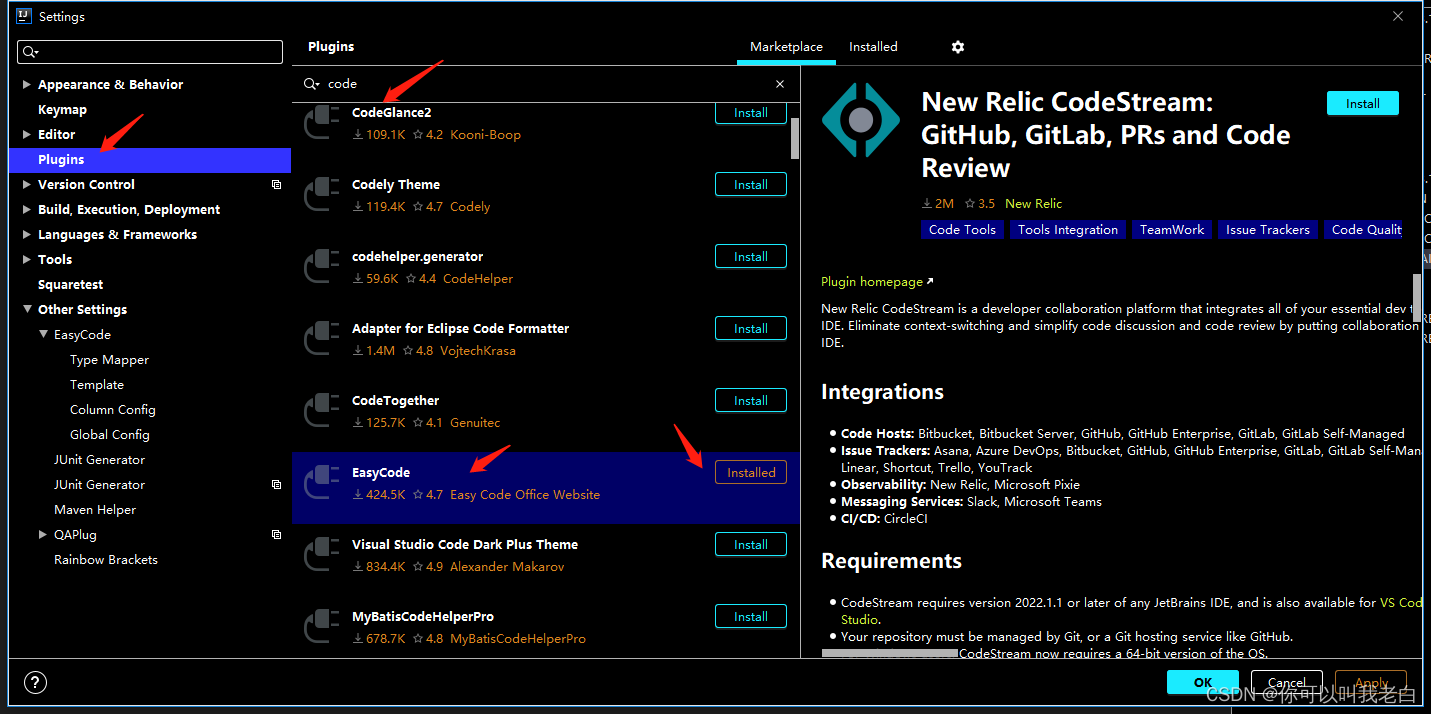
Task: Click the New Relic CodeStream logo
Action: coord(861,121)
